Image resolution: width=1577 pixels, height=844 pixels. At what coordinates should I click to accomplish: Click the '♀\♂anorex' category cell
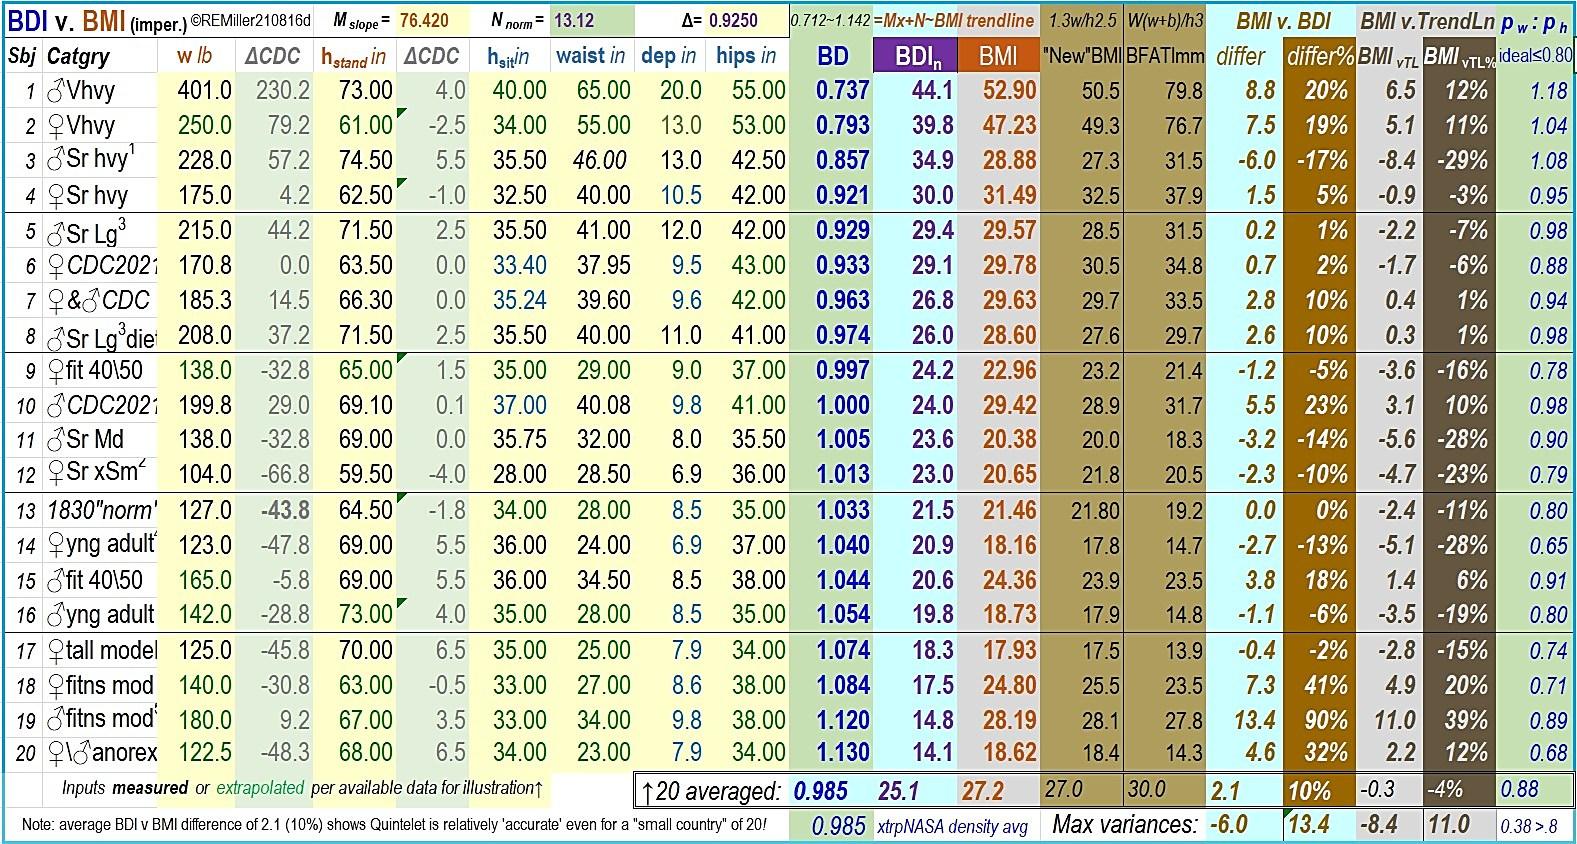(100, 753)
